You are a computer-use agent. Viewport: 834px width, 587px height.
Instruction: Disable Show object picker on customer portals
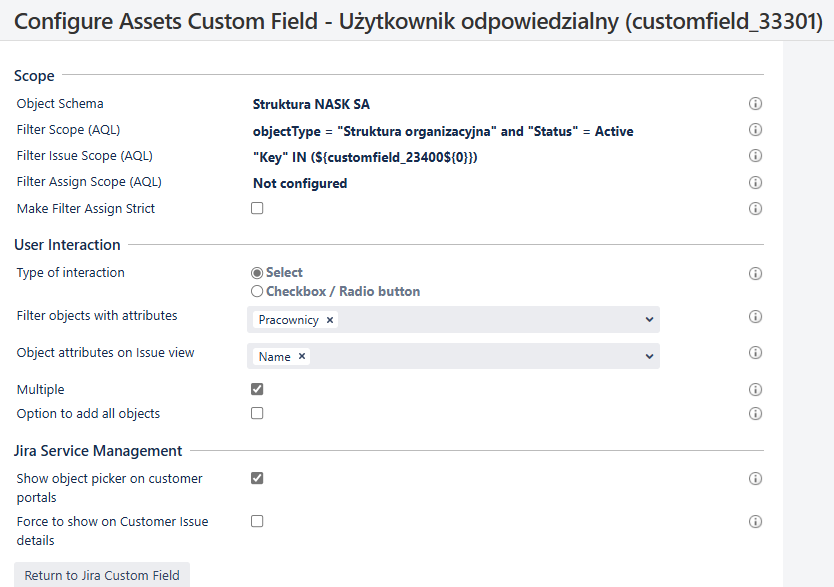(x=257, y=478)
